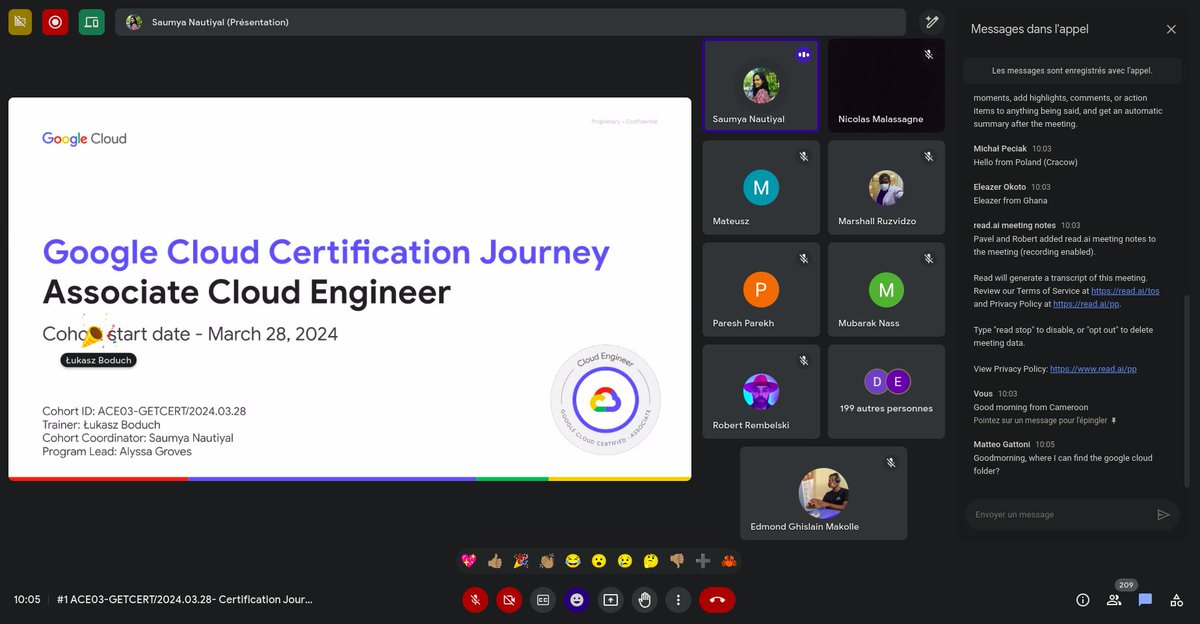Open the more options three-dot menu

679,600
